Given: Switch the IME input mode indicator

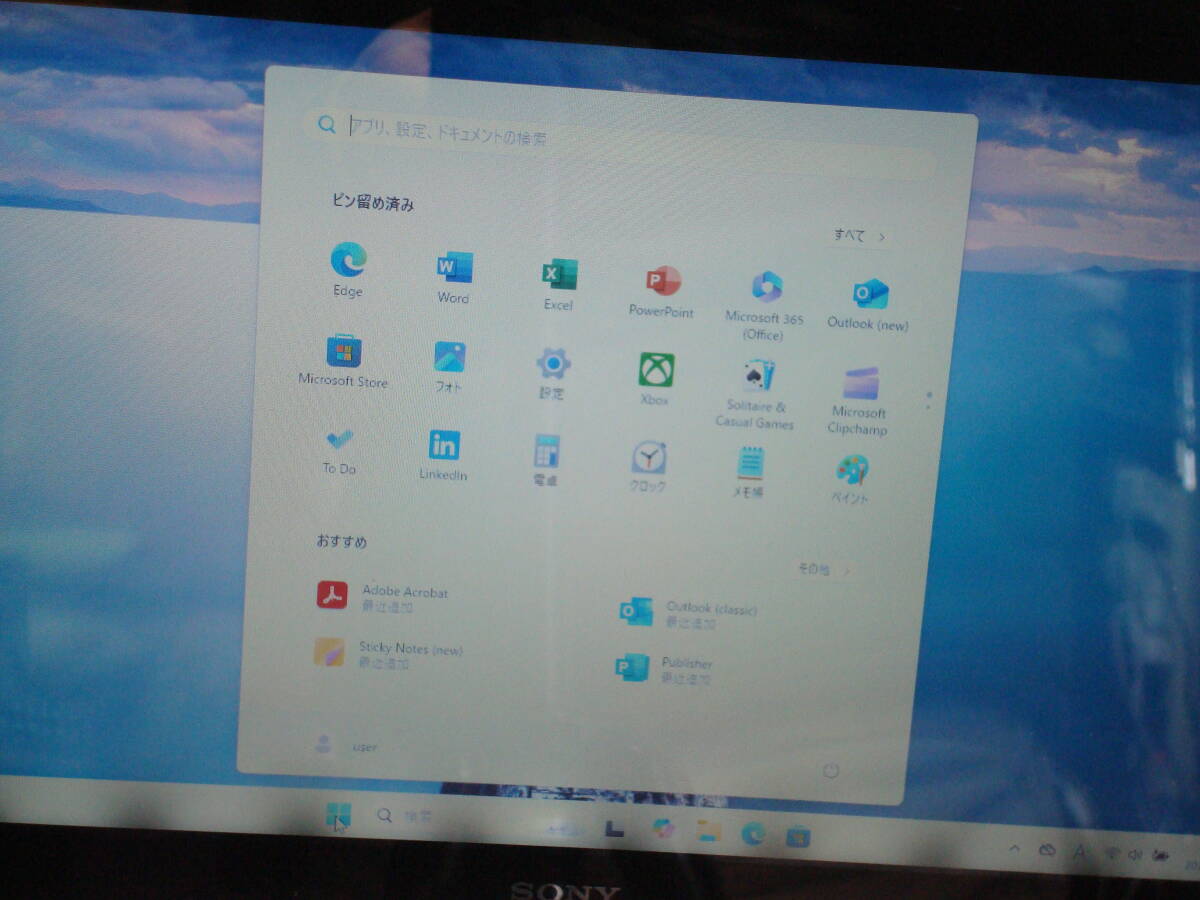Looking at the screenshot, I should 1080,852.
